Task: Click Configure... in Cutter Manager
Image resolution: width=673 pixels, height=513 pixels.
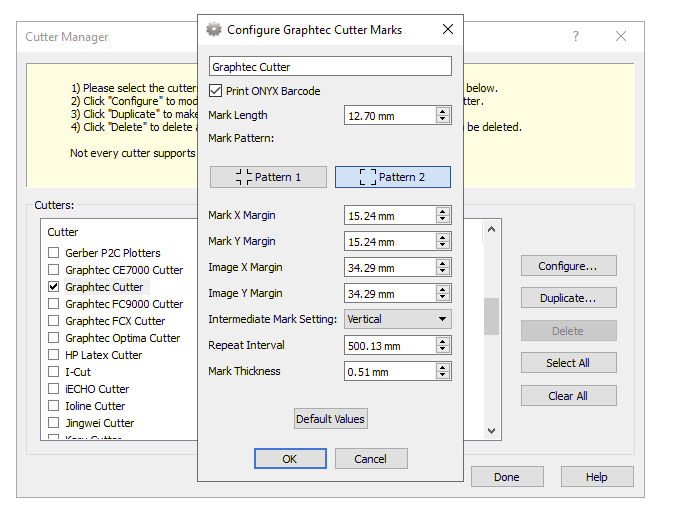Action: [568, 266]
